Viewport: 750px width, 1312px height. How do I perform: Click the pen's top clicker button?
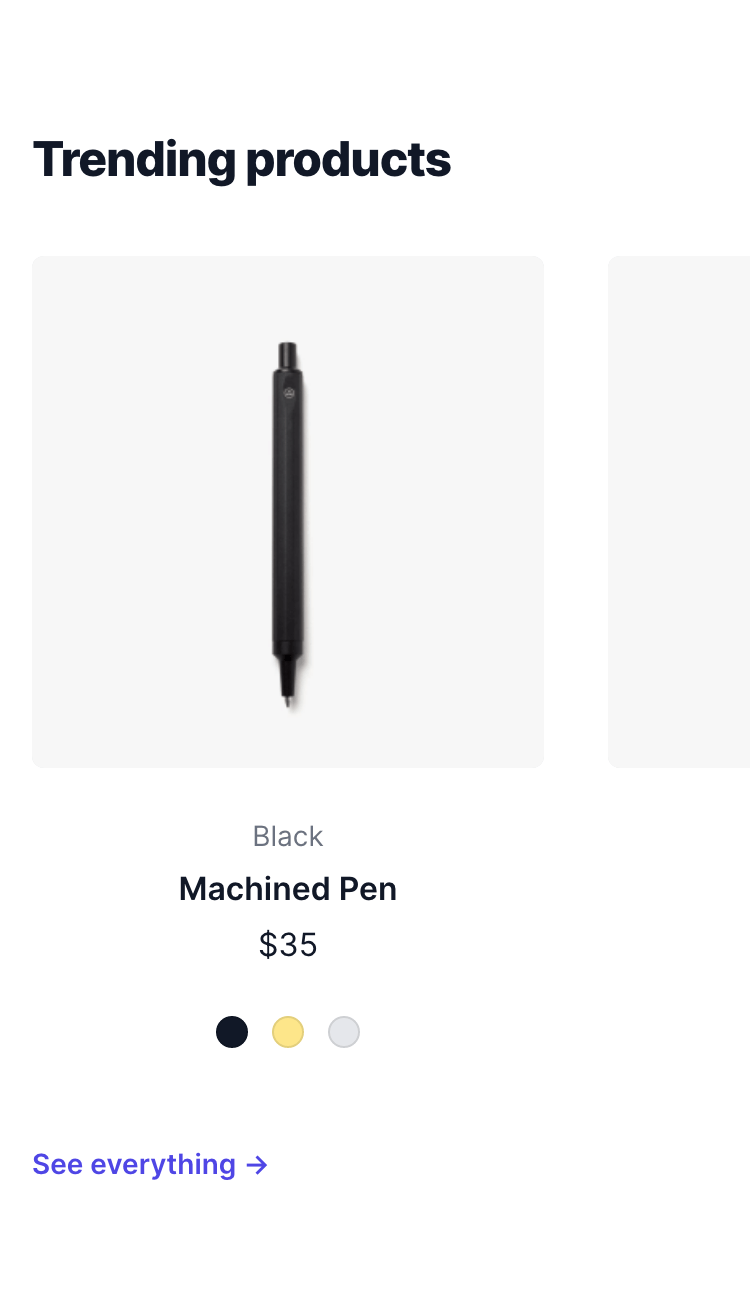pyautogui.click(x=288, y=355)
